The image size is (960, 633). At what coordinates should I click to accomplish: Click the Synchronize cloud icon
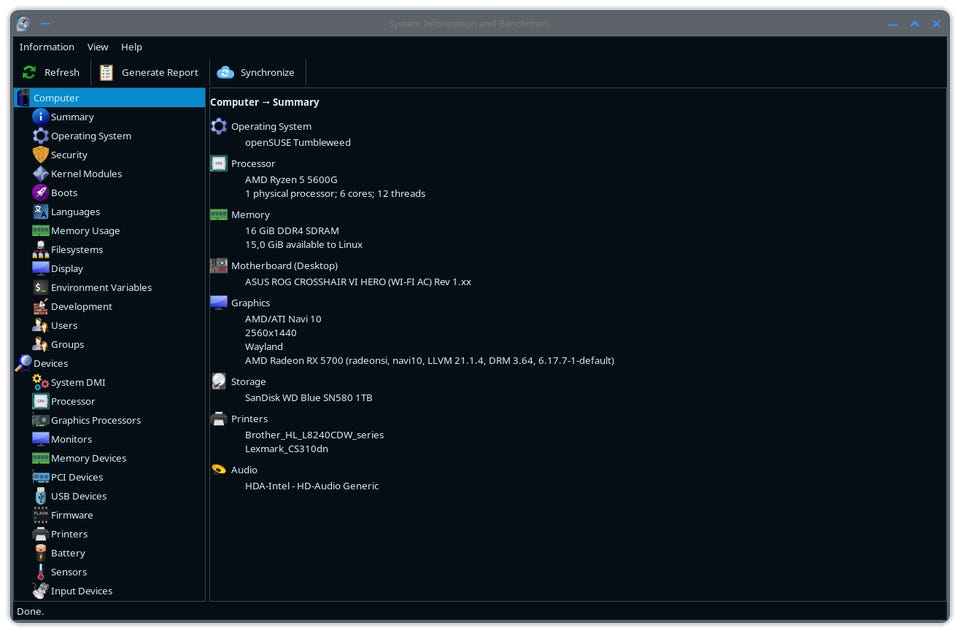225,72
